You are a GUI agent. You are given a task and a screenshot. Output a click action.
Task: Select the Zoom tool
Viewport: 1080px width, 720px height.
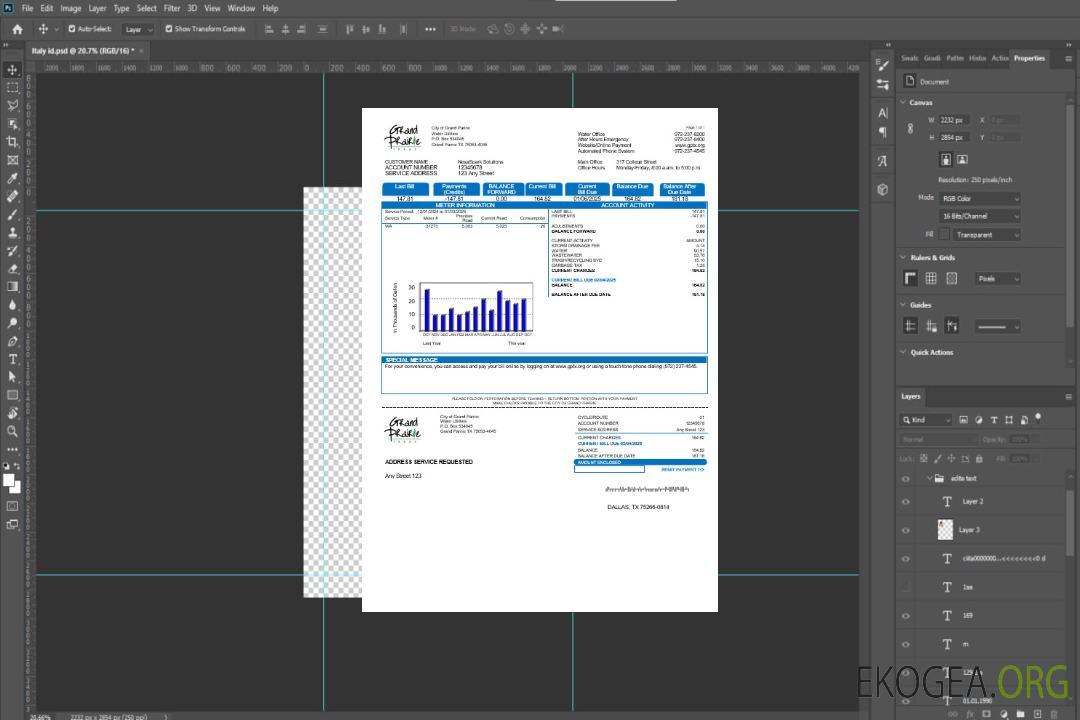(x=12, y=431)
